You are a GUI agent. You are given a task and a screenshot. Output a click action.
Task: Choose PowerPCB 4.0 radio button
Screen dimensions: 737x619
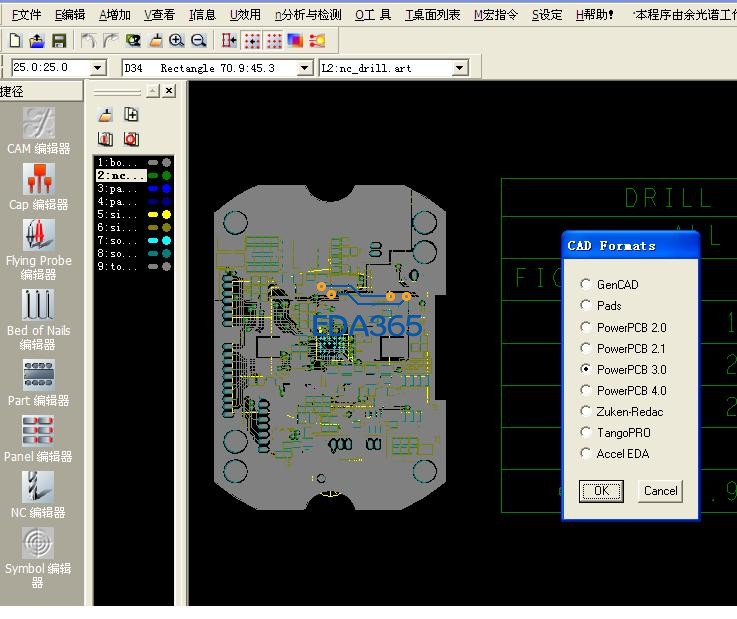pyautogui.click(x=586, y=391)
